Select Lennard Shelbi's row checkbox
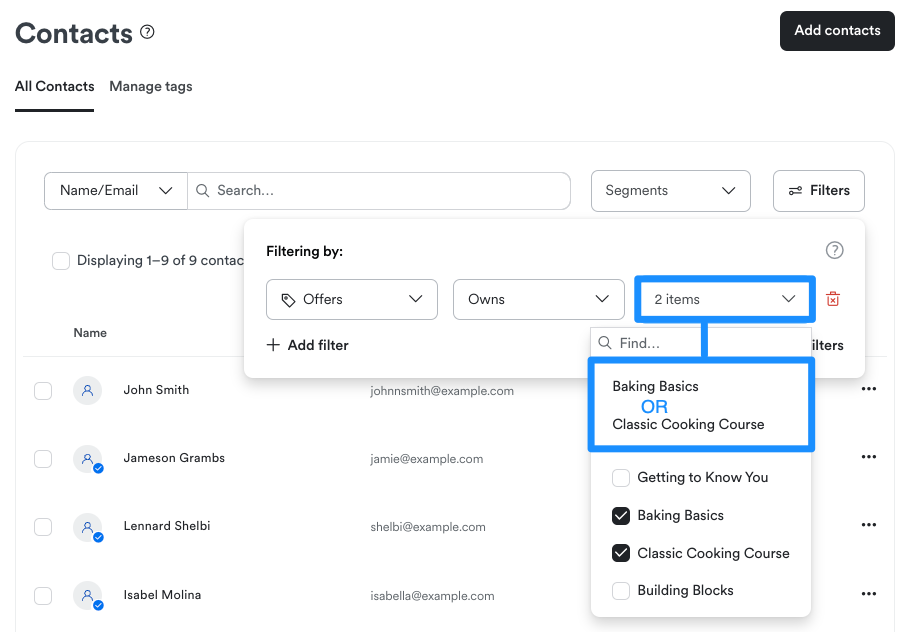Screen dimensions: 911x632 (43, 527)
